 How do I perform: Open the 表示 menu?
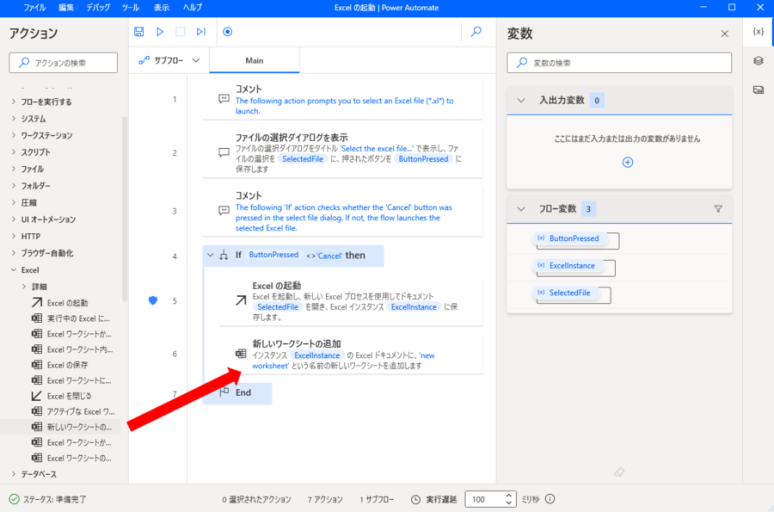161,7
